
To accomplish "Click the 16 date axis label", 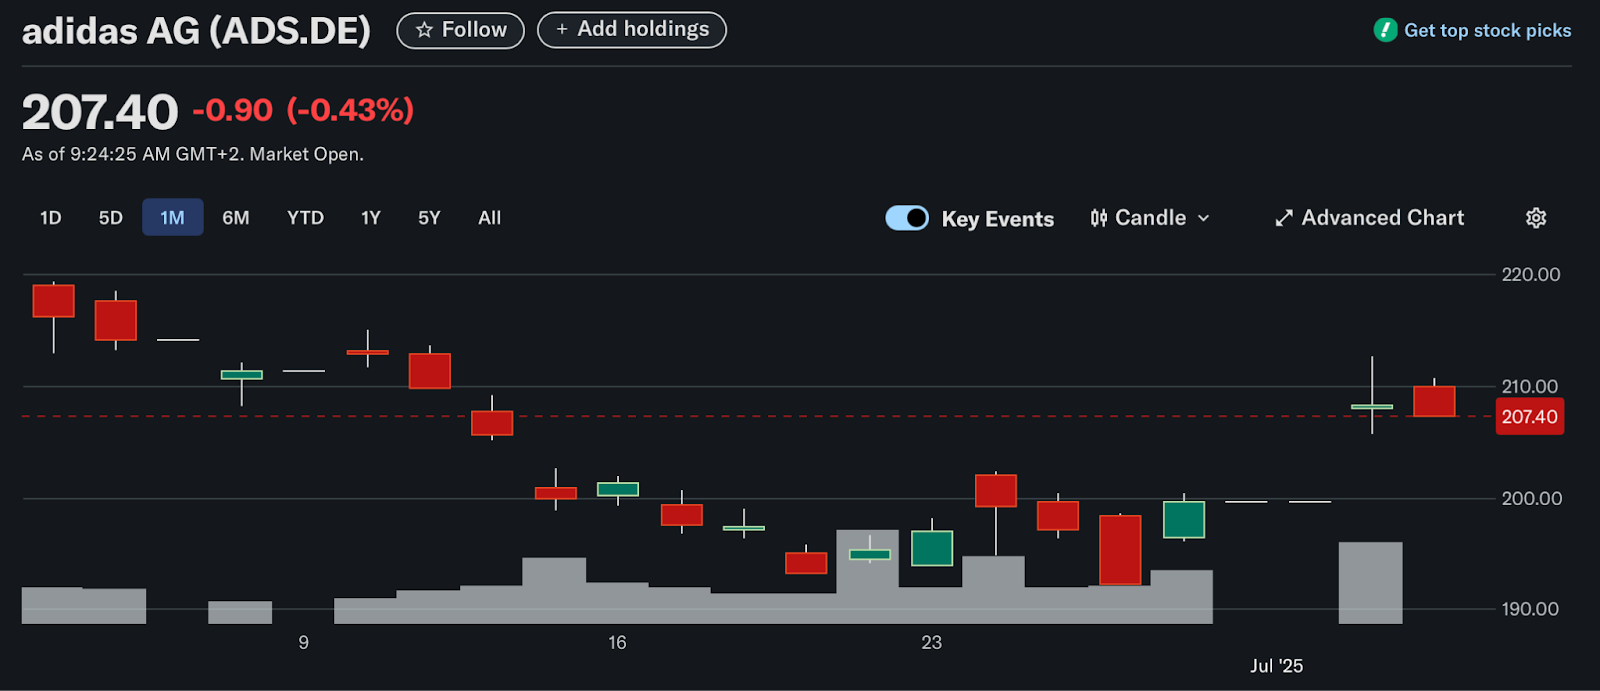I will [x=617, y=642].
